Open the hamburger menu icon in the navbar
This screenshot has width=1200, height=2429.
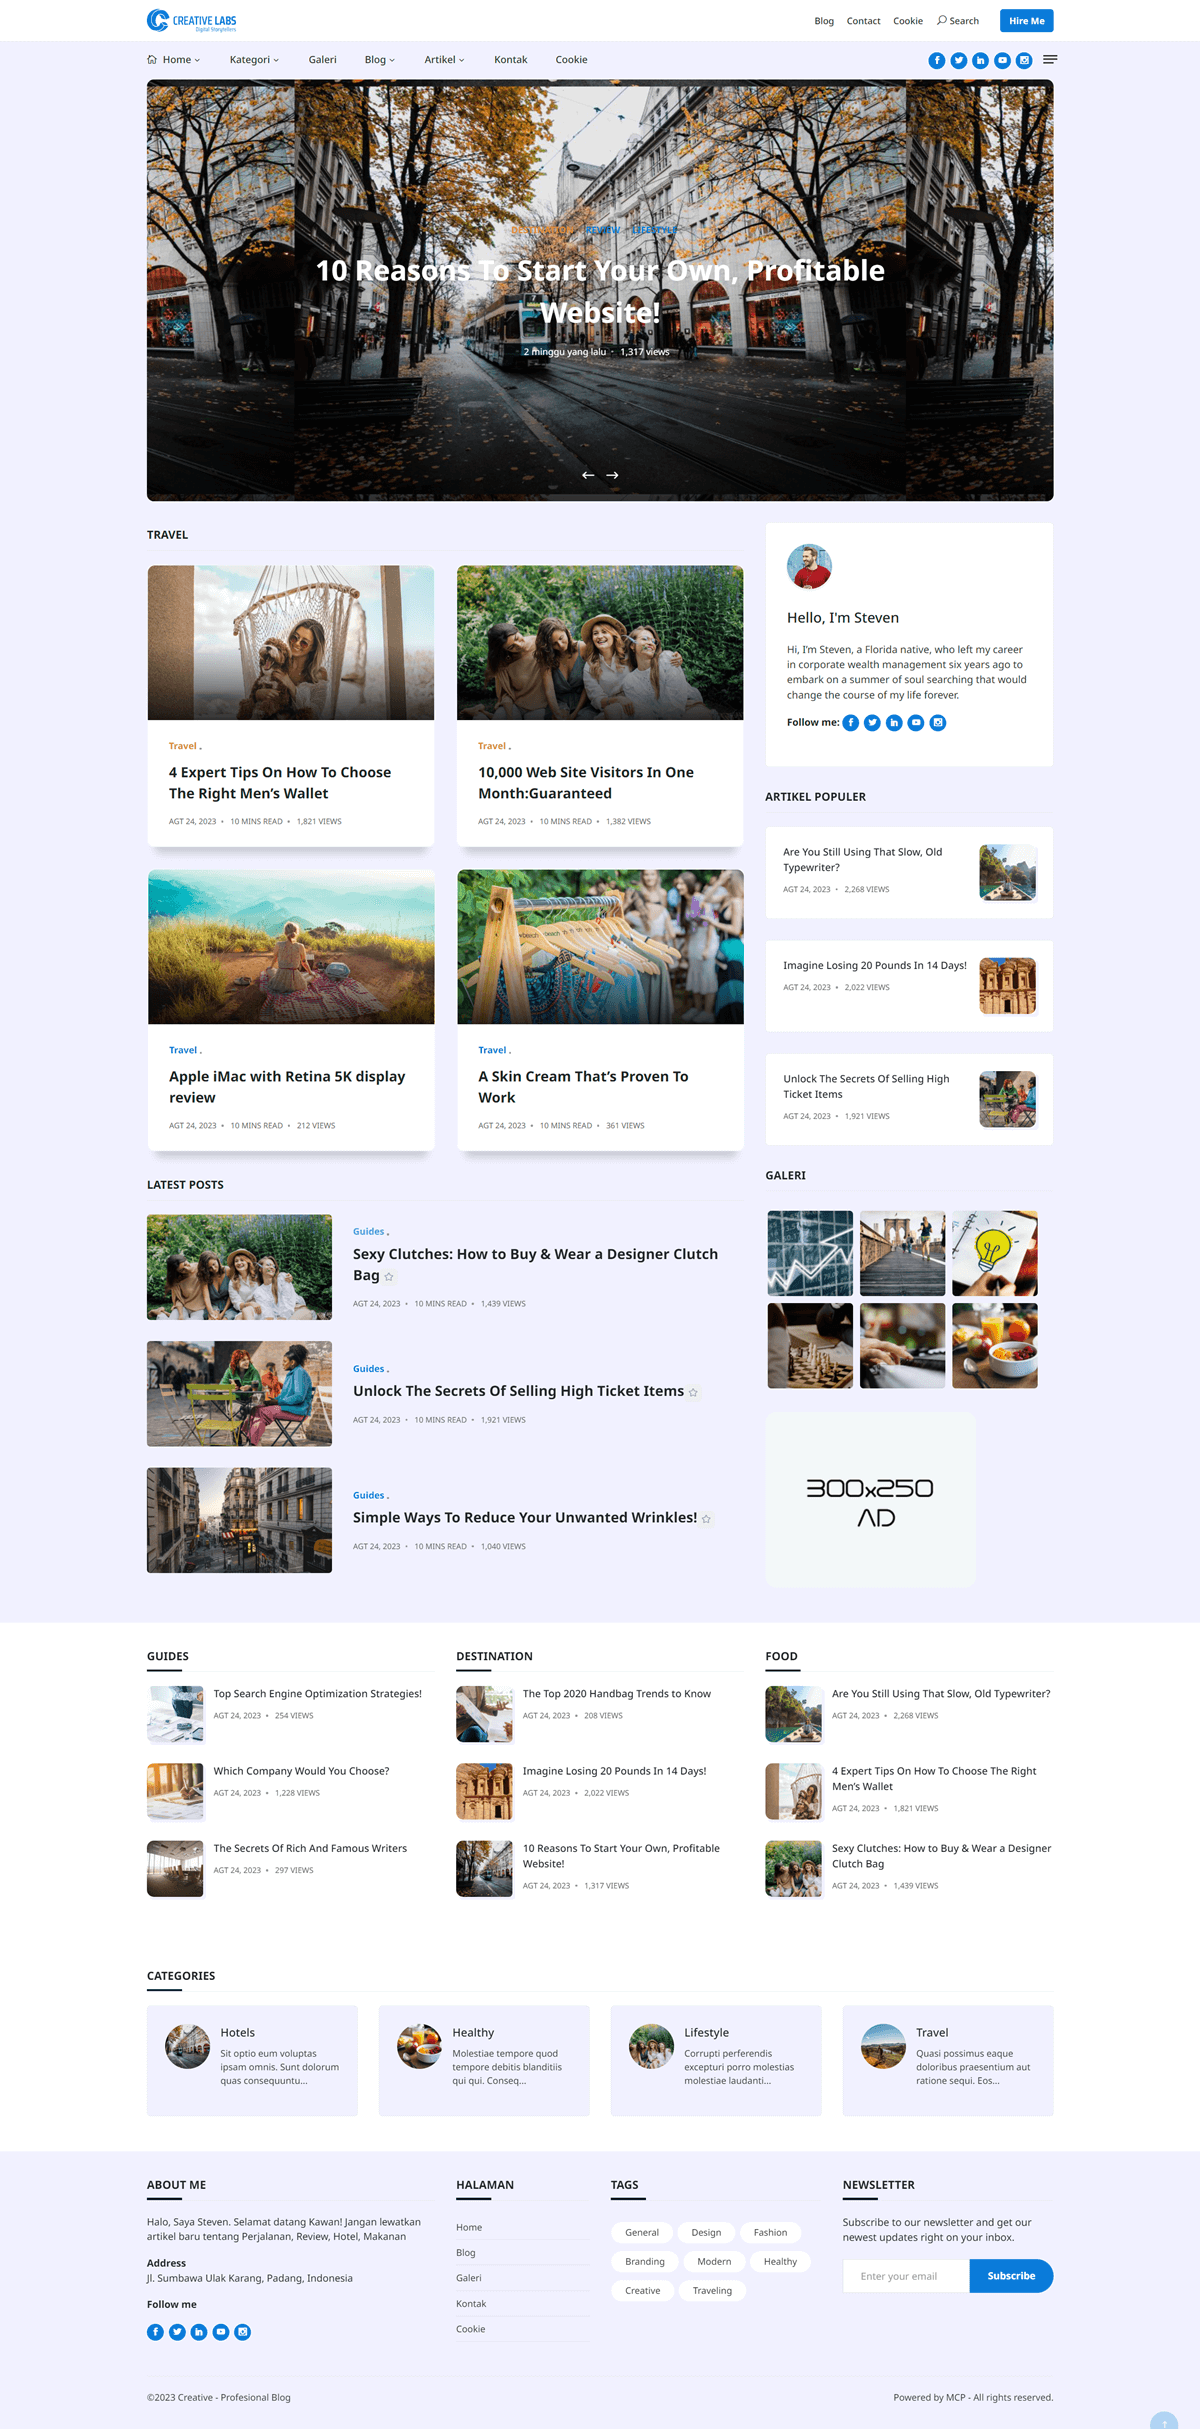[x=1050, y=60]
